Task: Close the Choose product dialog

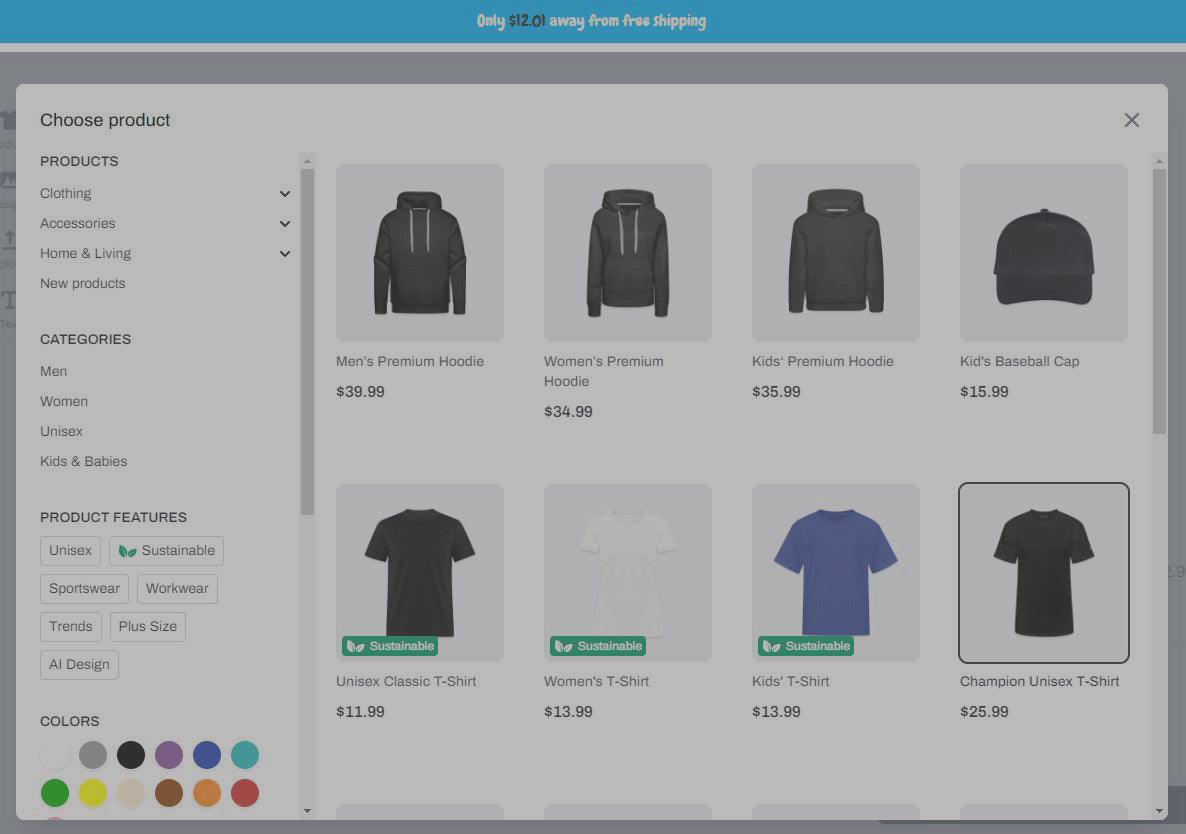Action: [x=1131, y=120]
